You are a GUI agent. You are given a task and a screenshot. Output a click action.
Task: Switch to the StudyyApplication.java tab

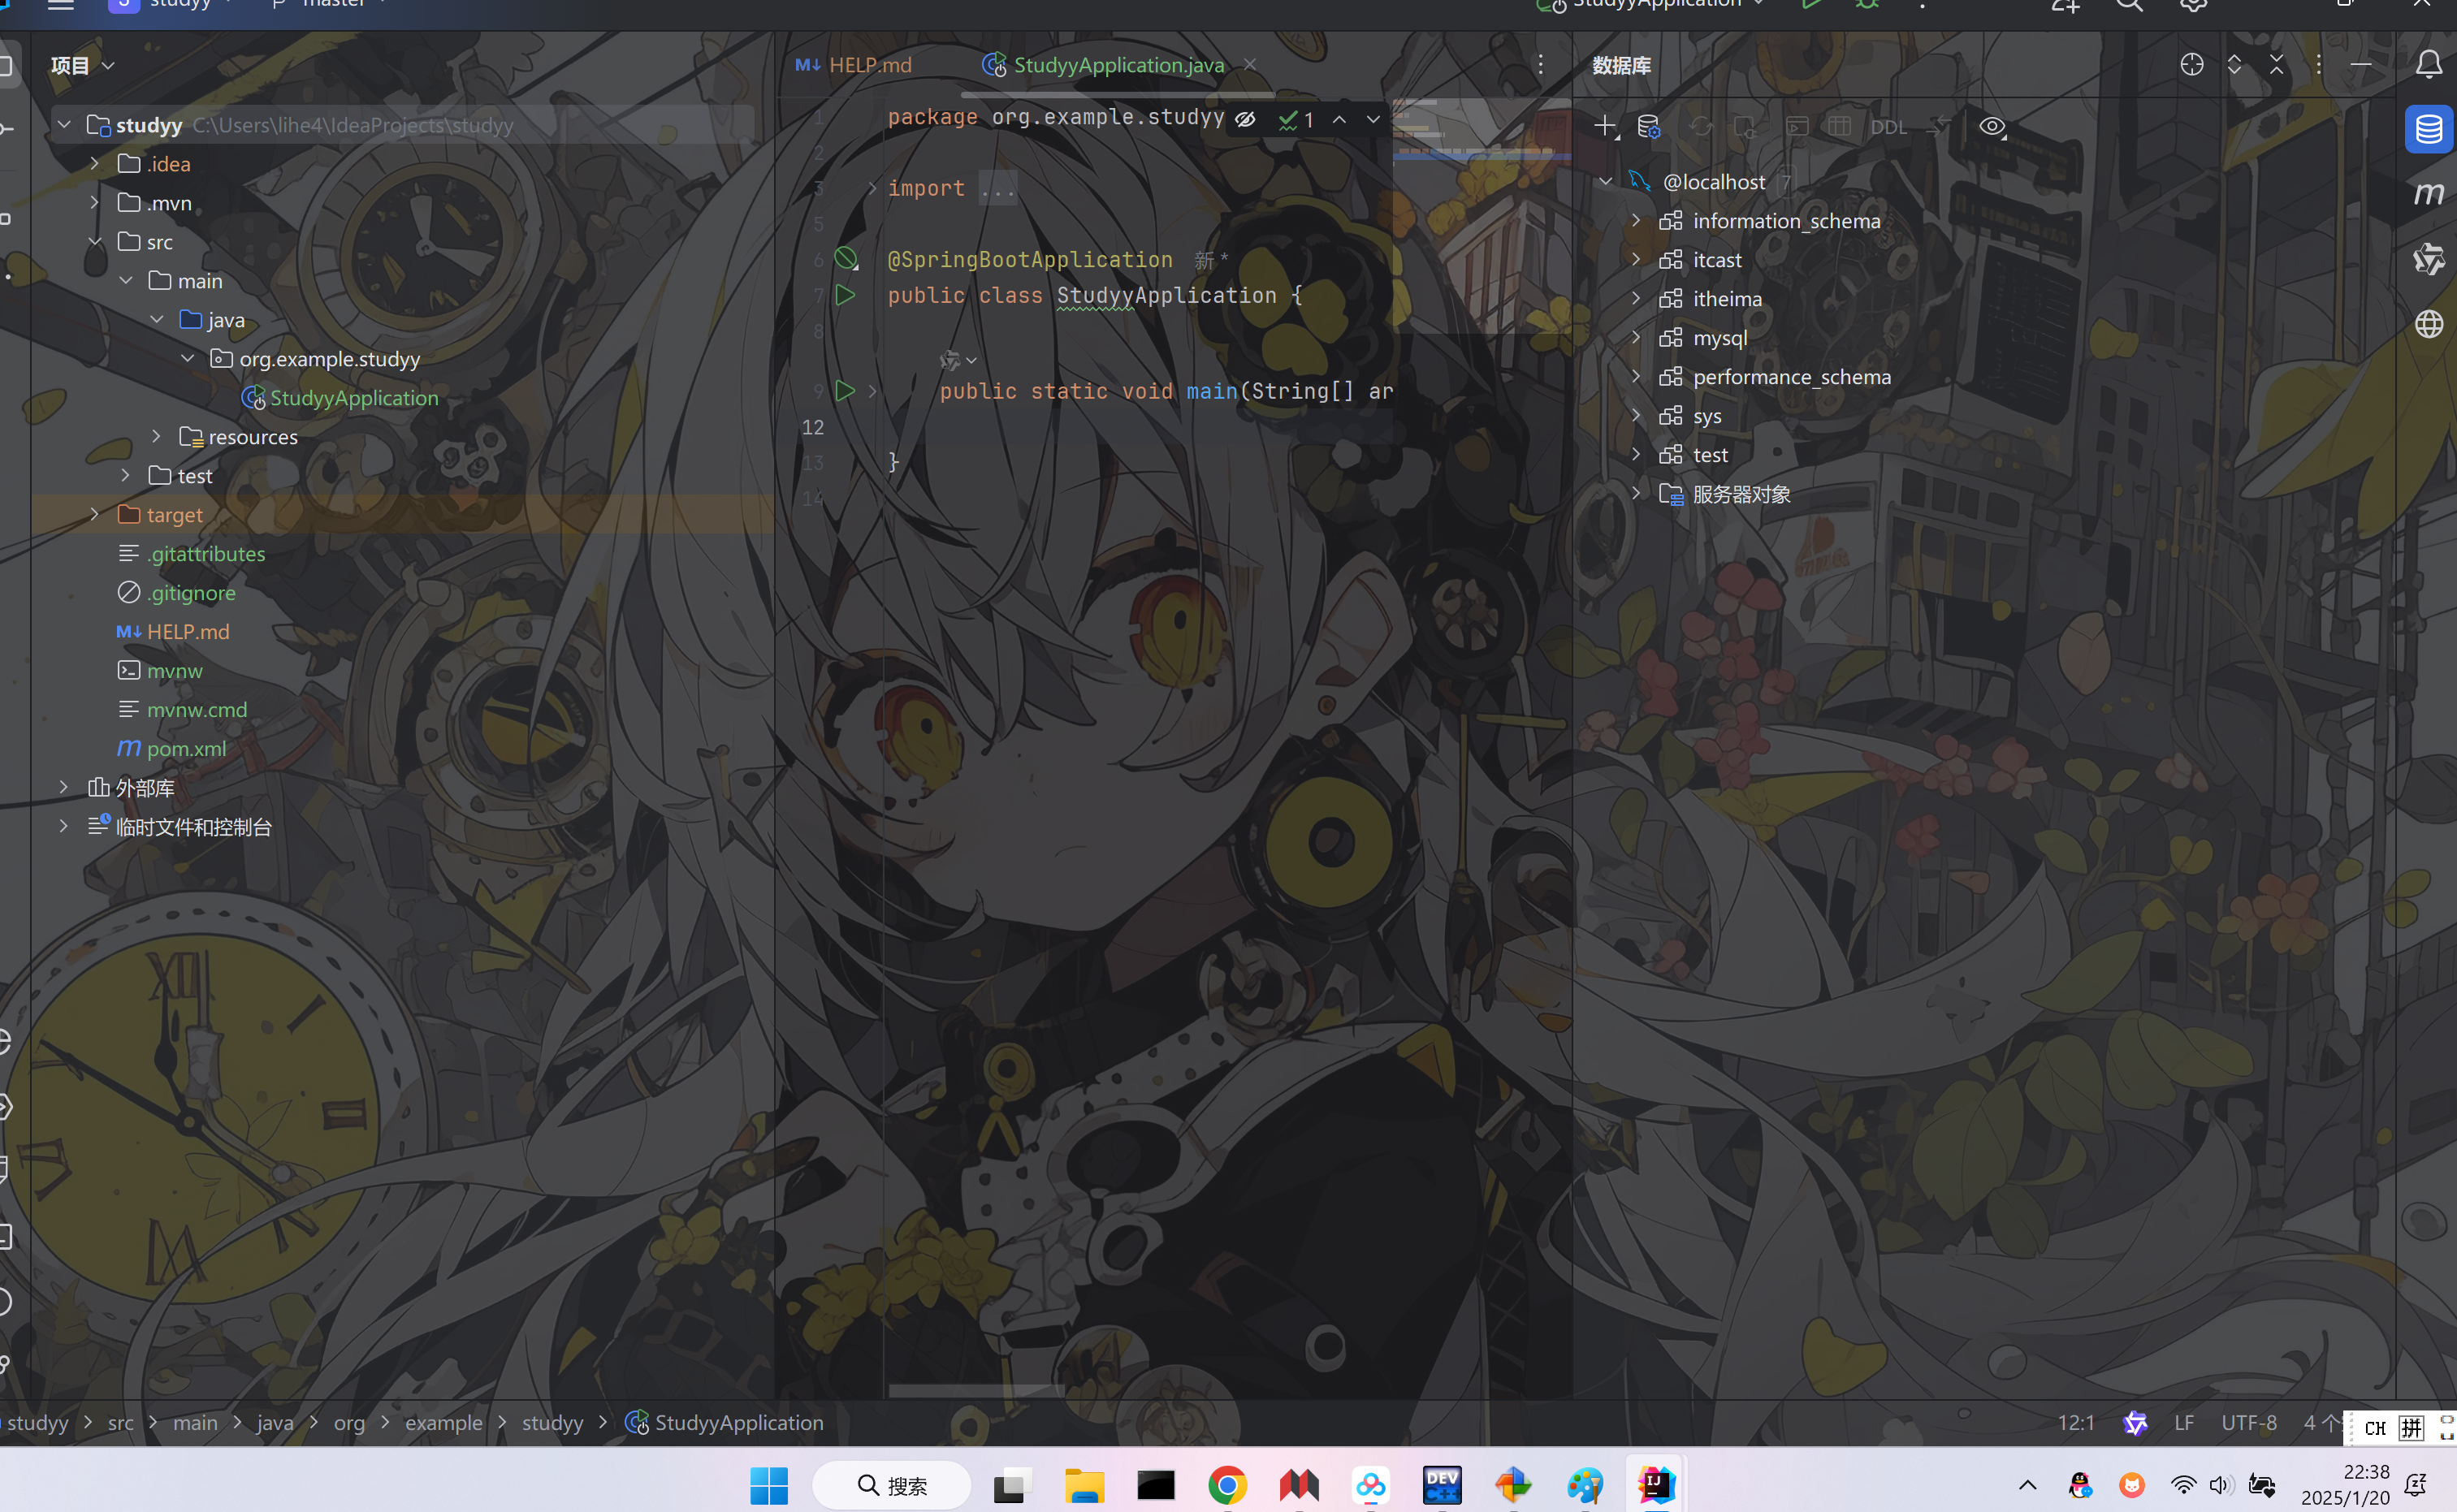tap(1118, 65)
